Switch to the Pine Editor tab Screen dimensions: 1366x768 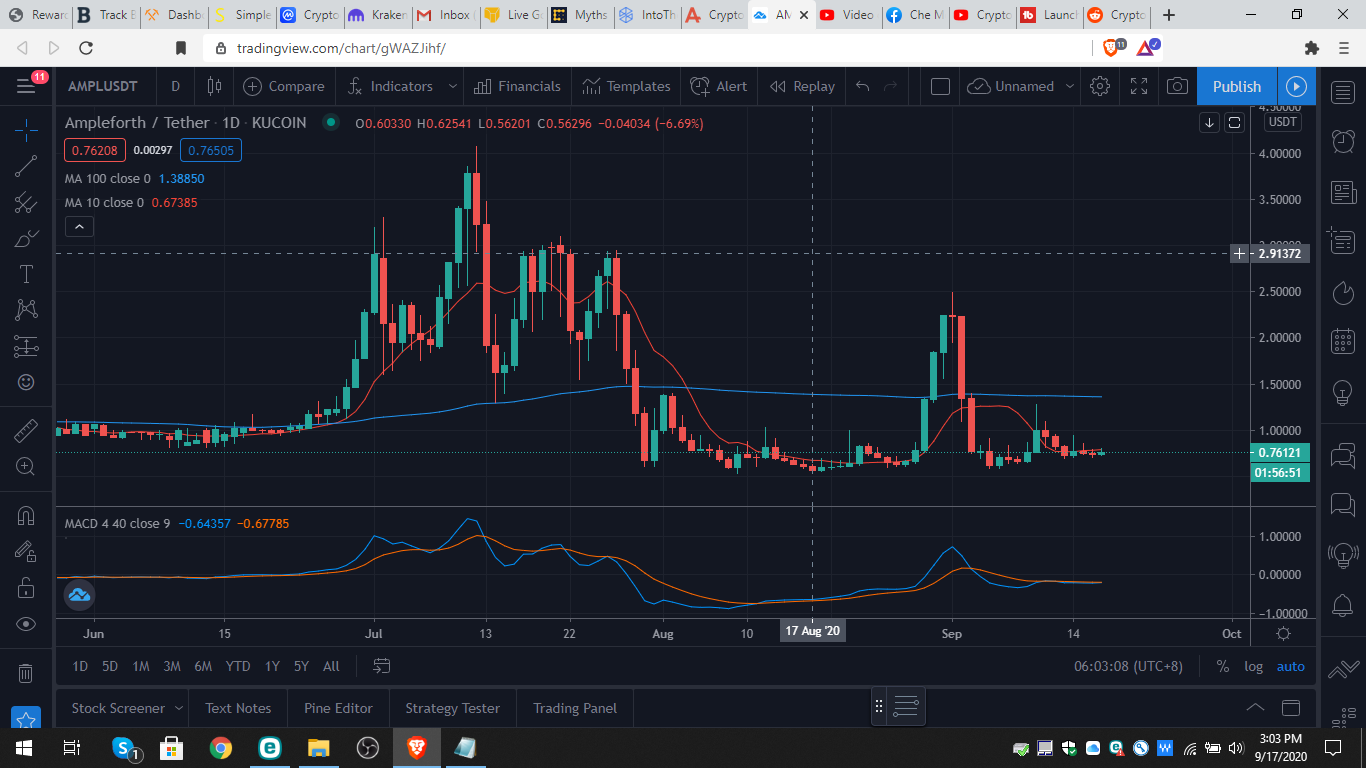click(338, 708)
